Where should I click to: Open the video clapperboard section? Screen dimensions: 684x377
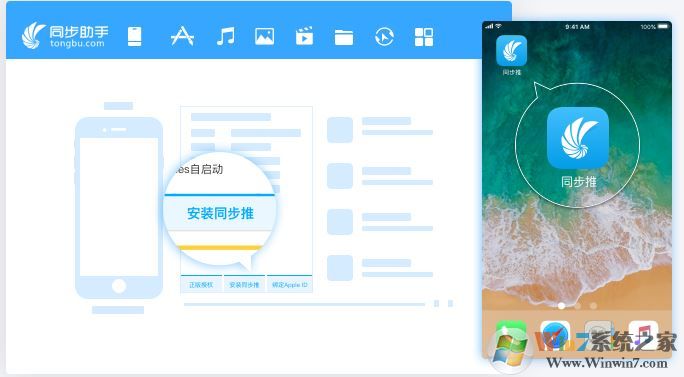click(x=304, y=36)
